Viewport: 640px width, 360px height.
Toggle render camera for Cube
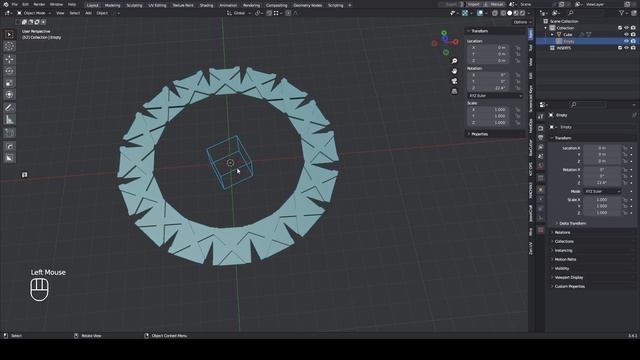[x=633, y=35]
